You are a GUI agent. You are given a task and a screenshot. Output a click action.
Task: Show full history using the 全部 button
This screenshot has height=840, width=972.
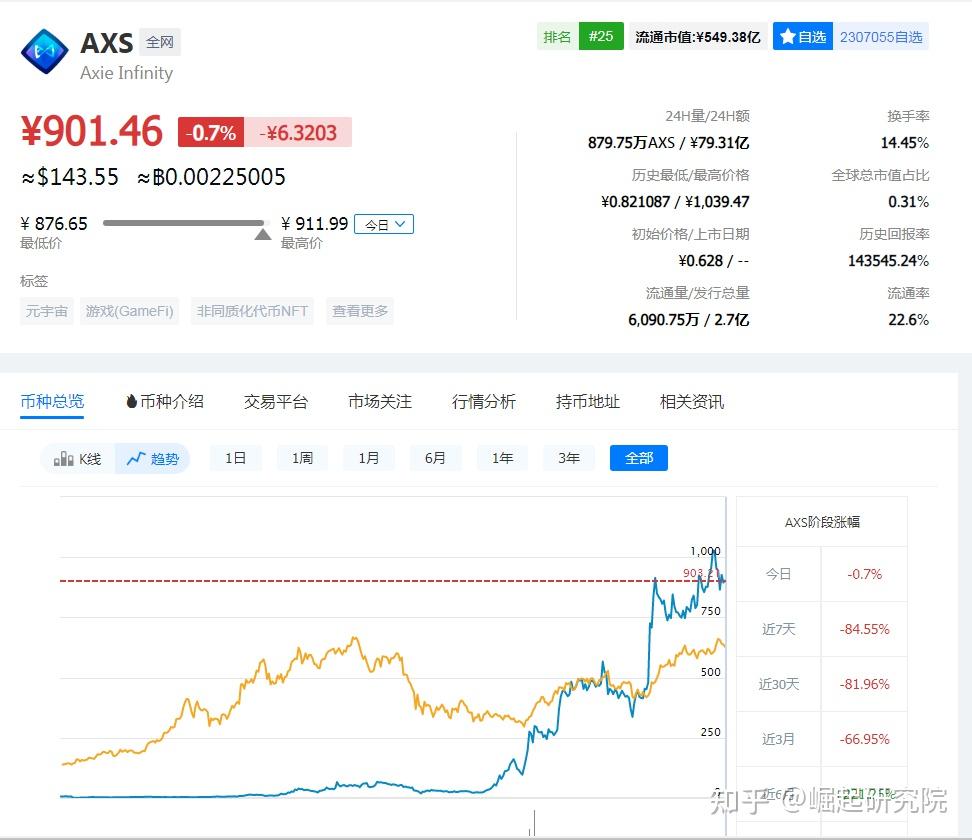[638, 458]
